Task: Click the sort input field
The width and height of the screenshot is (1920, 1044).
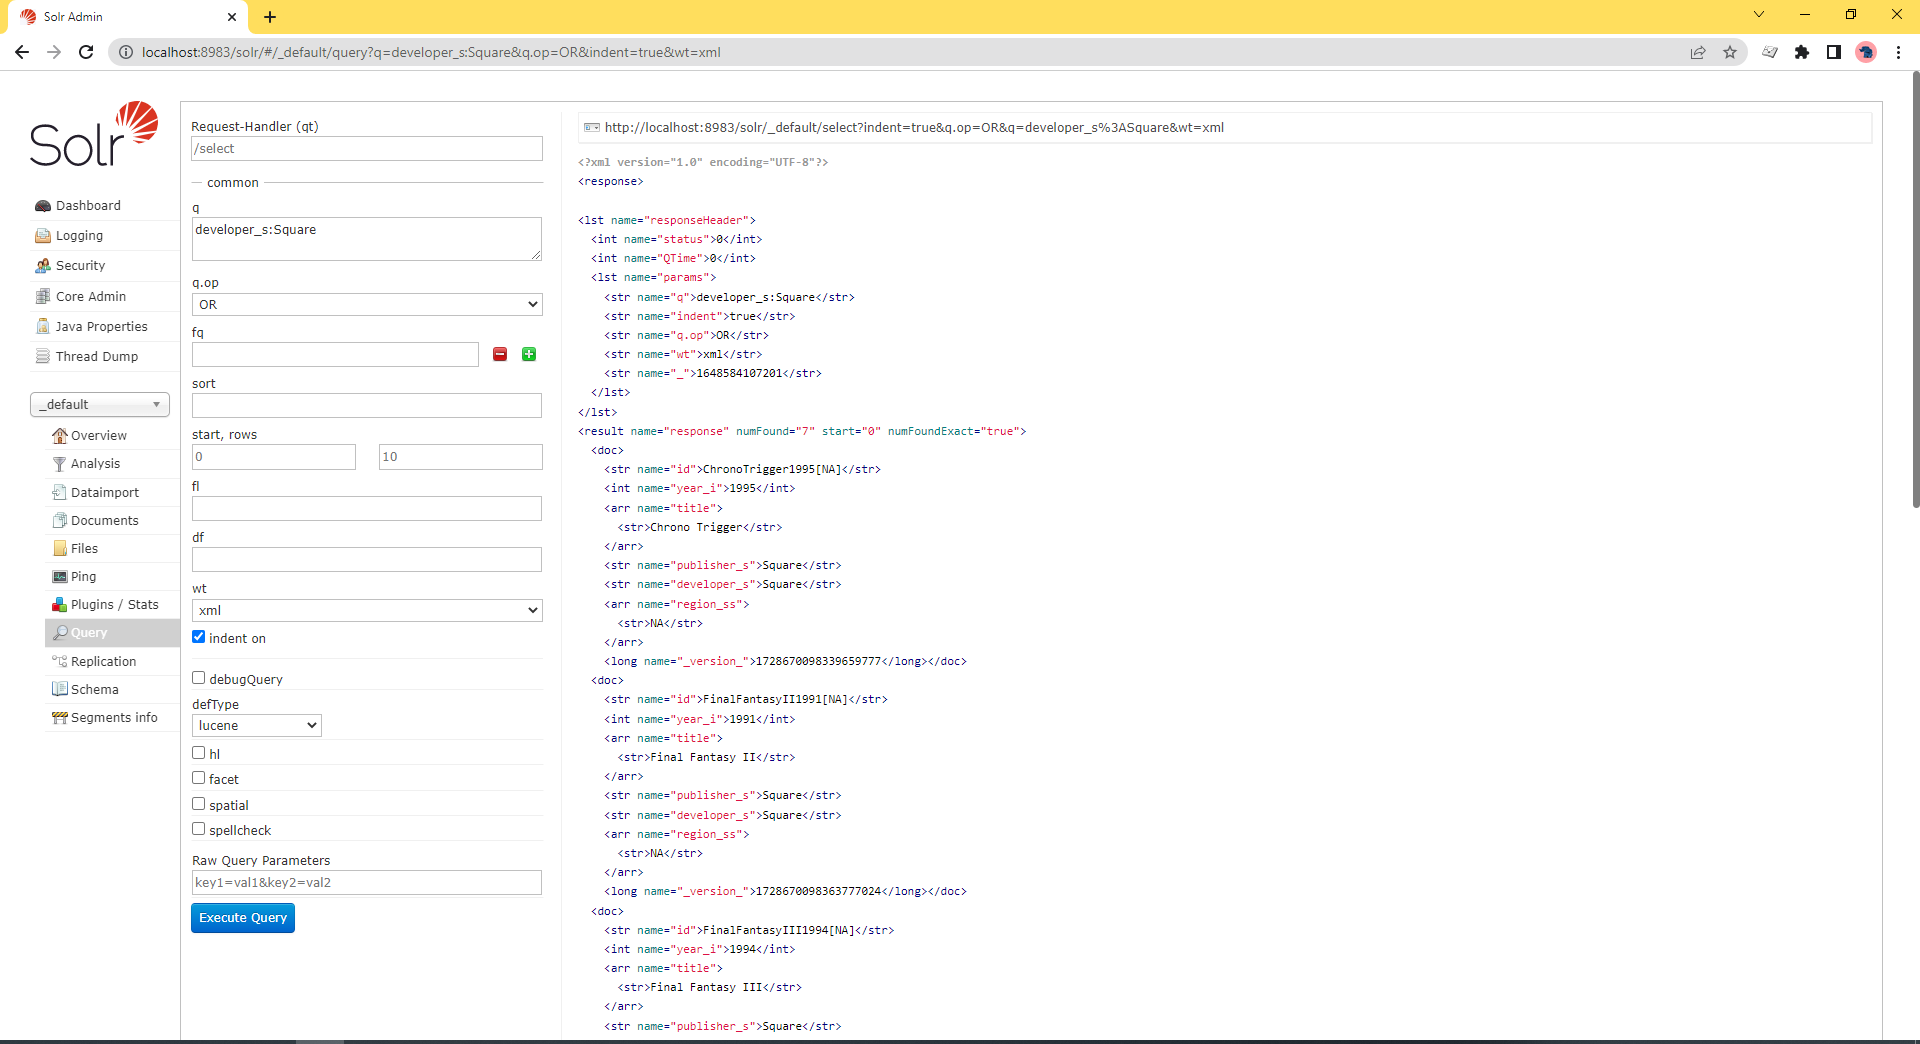Action: tap(367, 406)
